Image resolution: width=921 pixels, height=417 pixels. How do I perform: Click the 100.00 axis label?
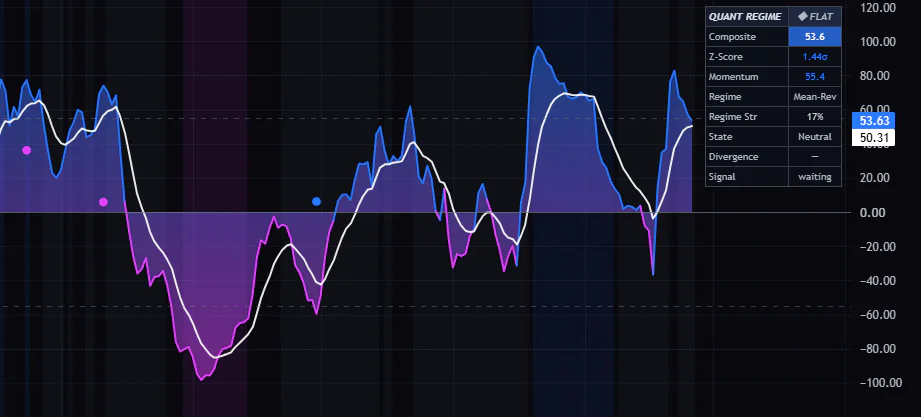[x=878, y=42]
